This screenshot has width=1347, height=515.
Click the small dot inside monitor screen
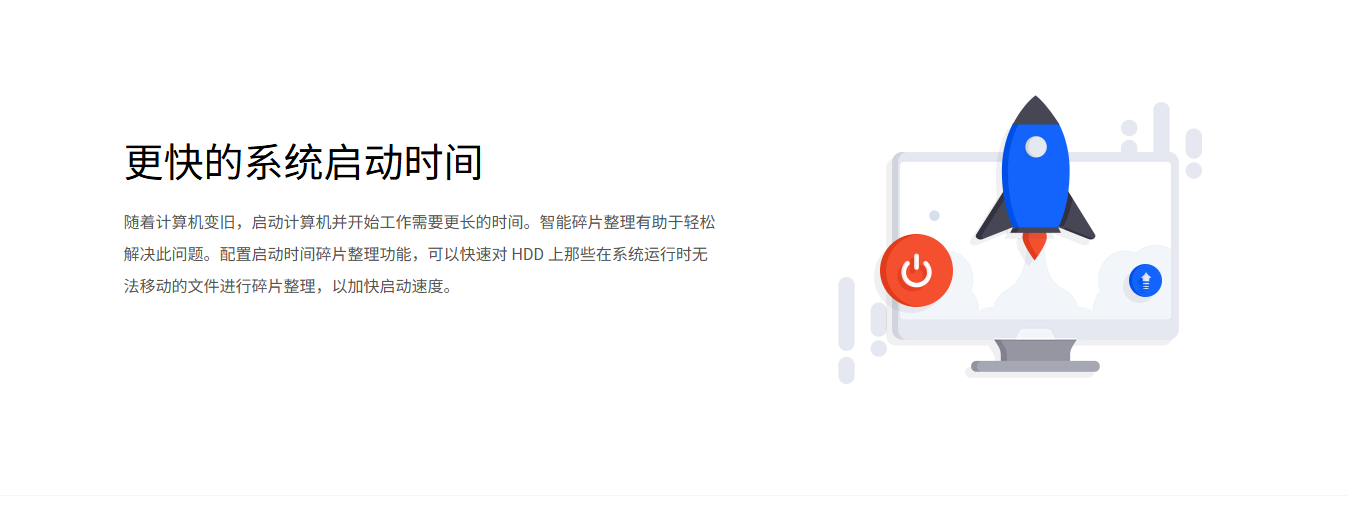tap(934, 215)
